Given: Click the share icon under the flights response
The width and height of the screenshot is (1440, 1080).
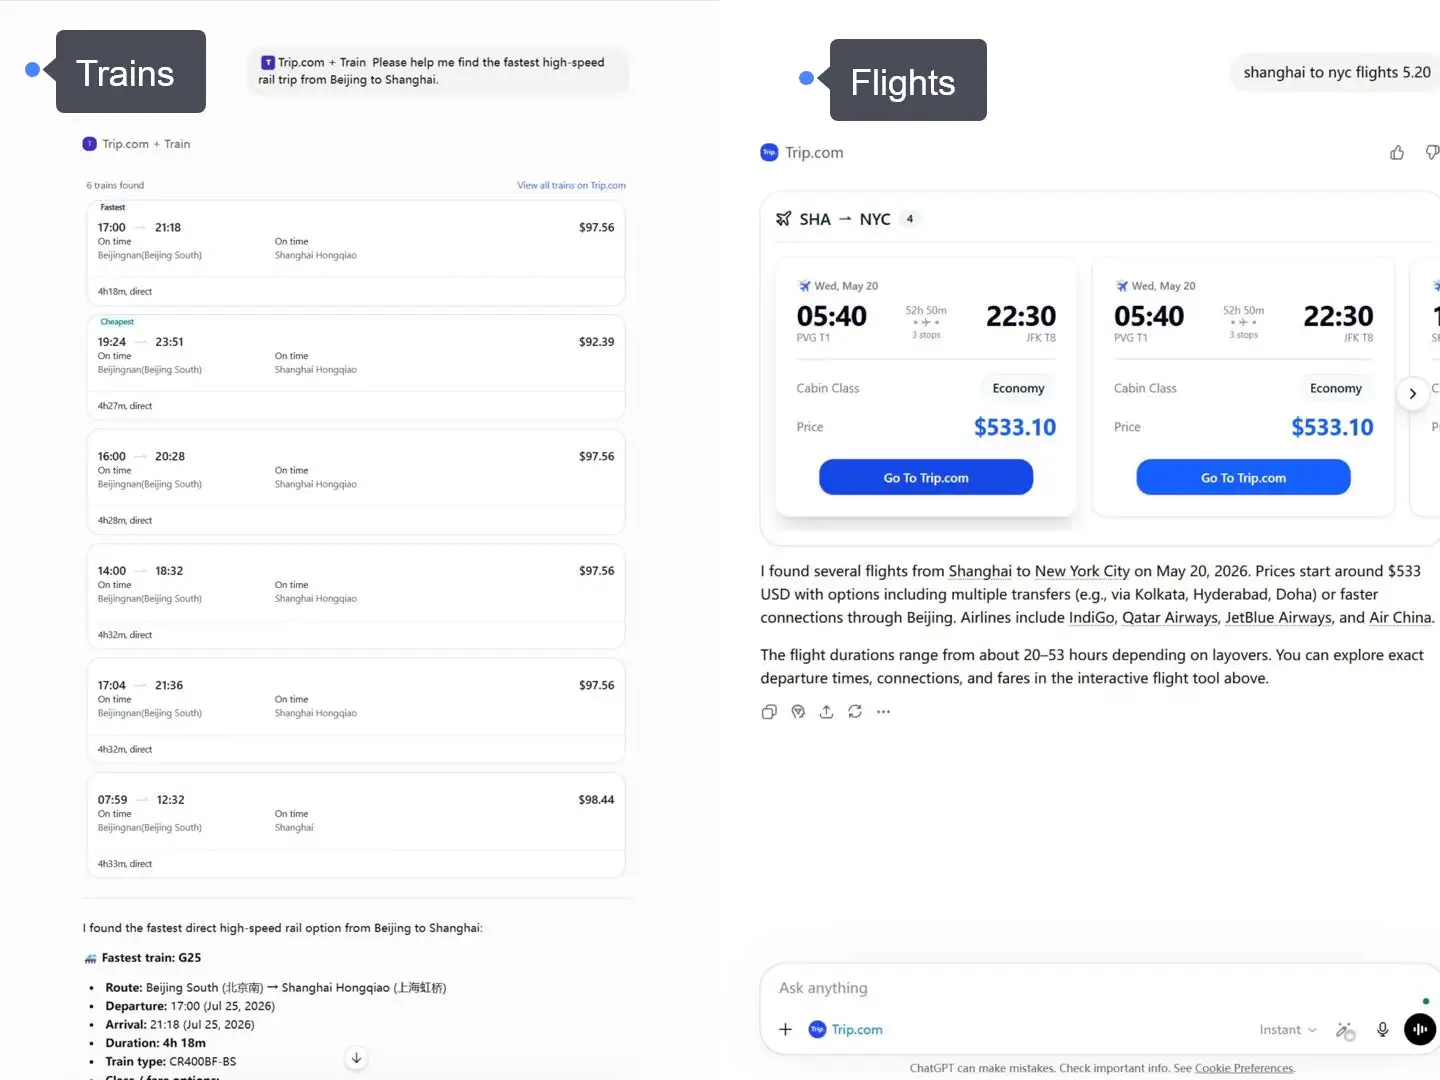Looking at the screenshot, I should coord(826,712).
